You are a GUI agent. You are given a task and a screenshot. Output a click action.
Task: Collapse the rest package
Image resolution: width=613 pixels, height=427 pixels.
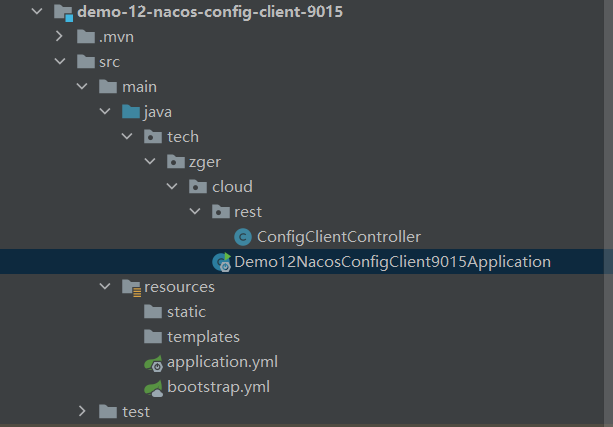(x=195, y=212)
